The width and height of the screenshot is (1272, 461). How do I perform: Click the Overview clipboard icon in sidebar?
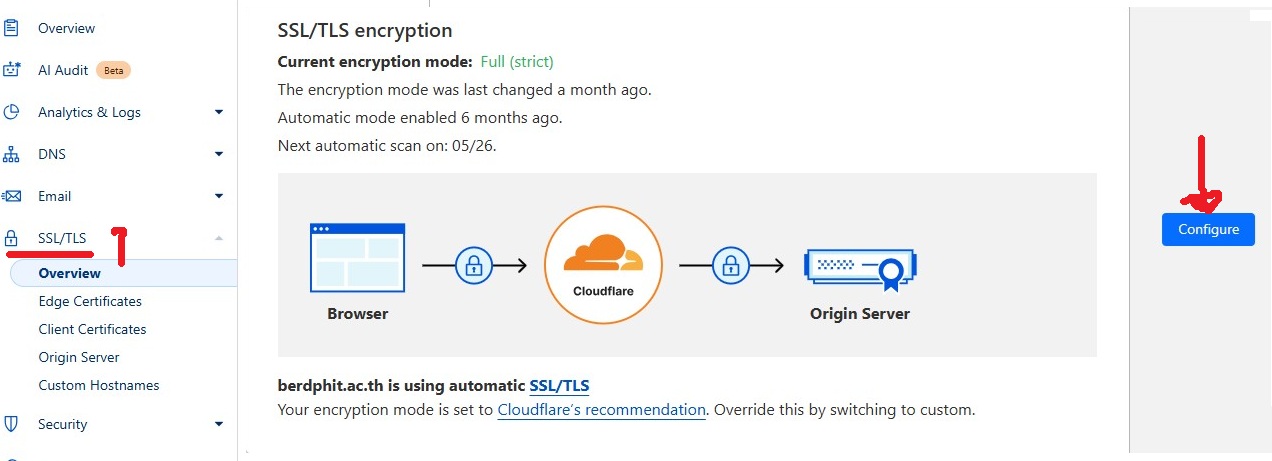pyautogui.click(x=12, y=28)
